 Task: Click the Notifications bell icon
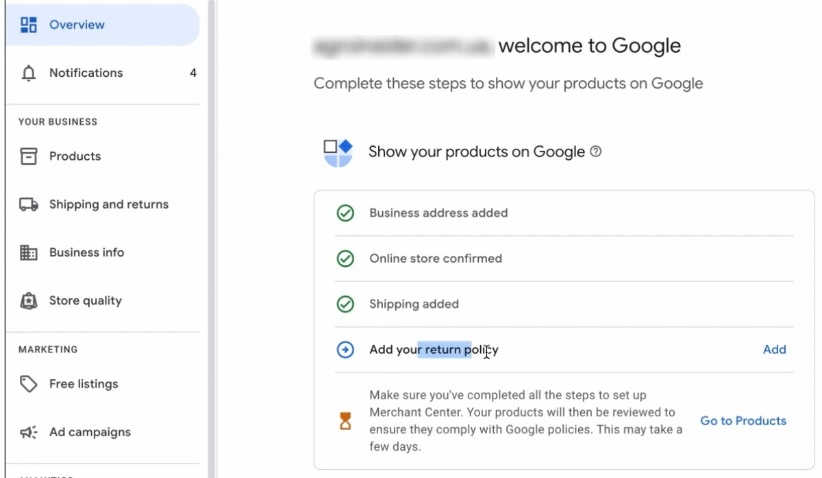pyautogui.click(x=29, y=73)
